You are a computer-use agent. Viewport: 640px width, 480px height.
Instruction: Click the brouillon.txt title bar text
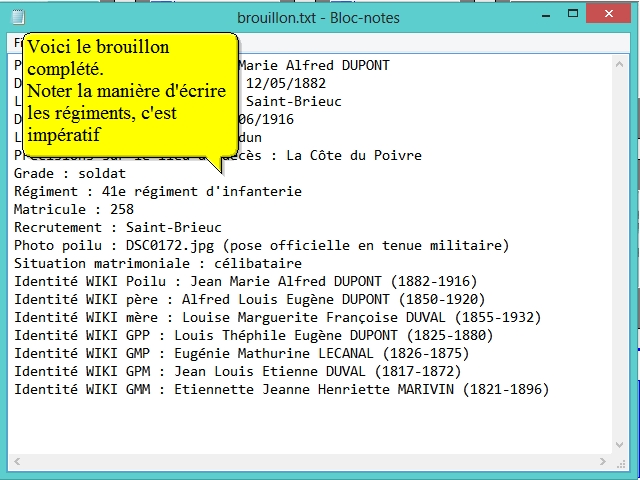click(318, 17)
